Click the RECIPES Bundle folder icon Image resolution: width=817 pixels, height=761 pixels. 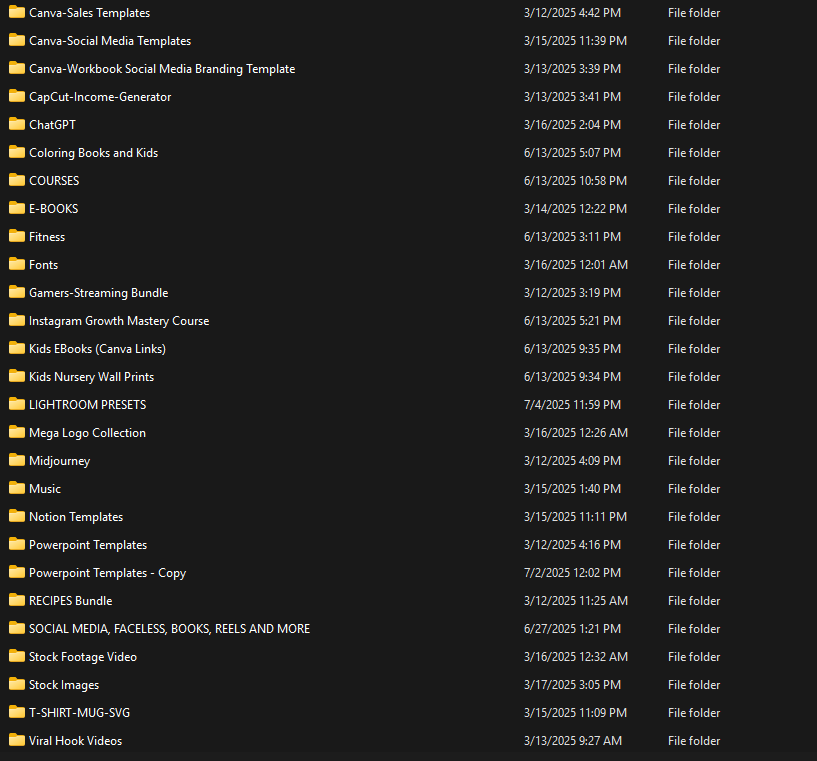pyautogui.click(x=17, y=600)
